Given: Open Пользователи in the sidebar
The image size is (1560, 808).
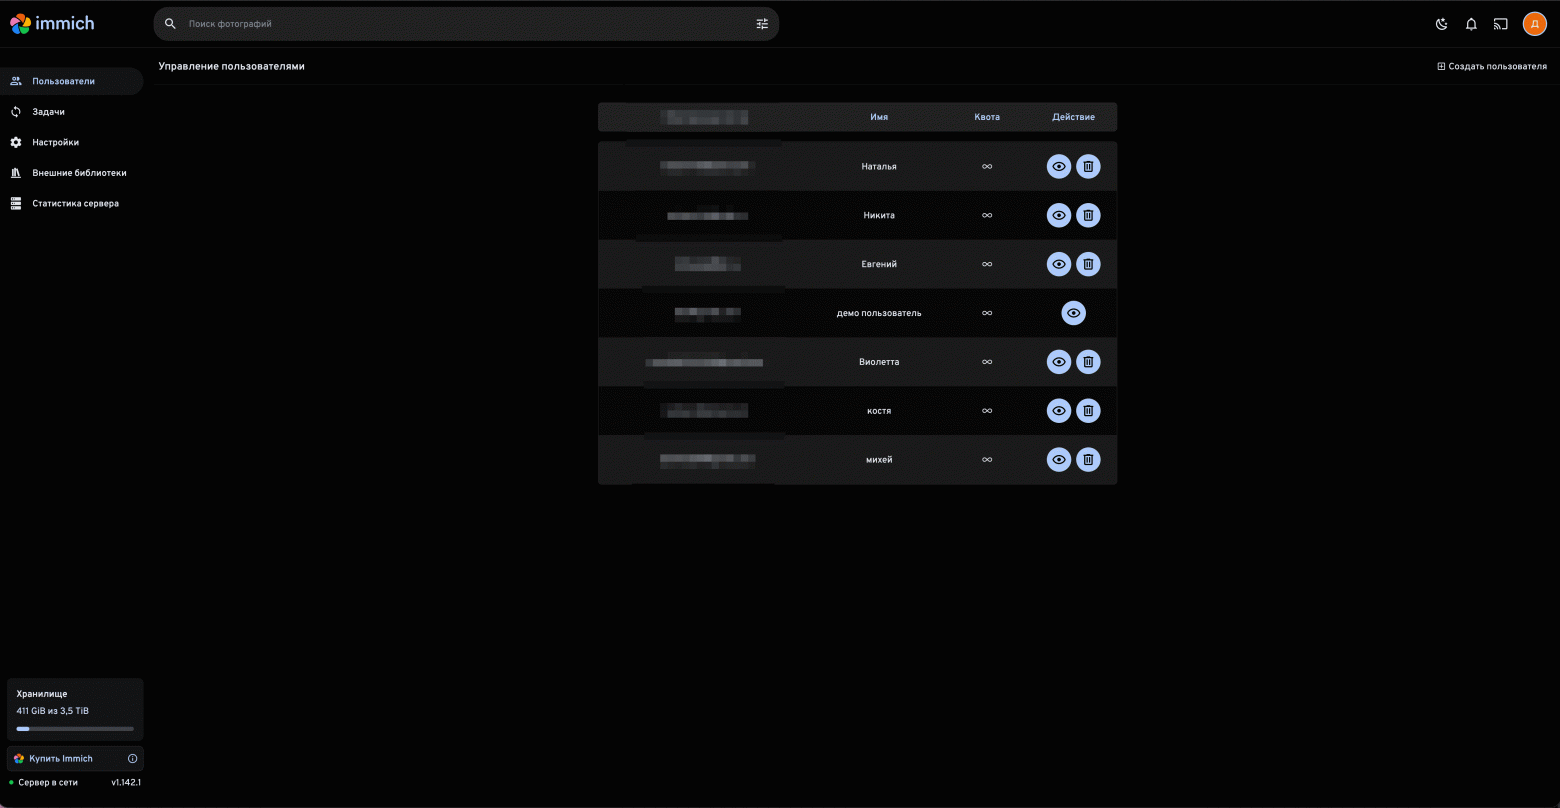Looking at the screenshot, I should (72, 81).
